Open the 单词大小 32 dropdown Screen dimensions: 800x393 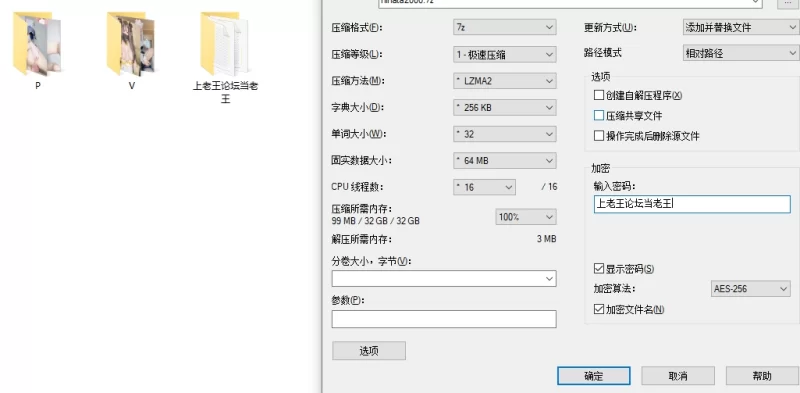[x=505, y=134]
